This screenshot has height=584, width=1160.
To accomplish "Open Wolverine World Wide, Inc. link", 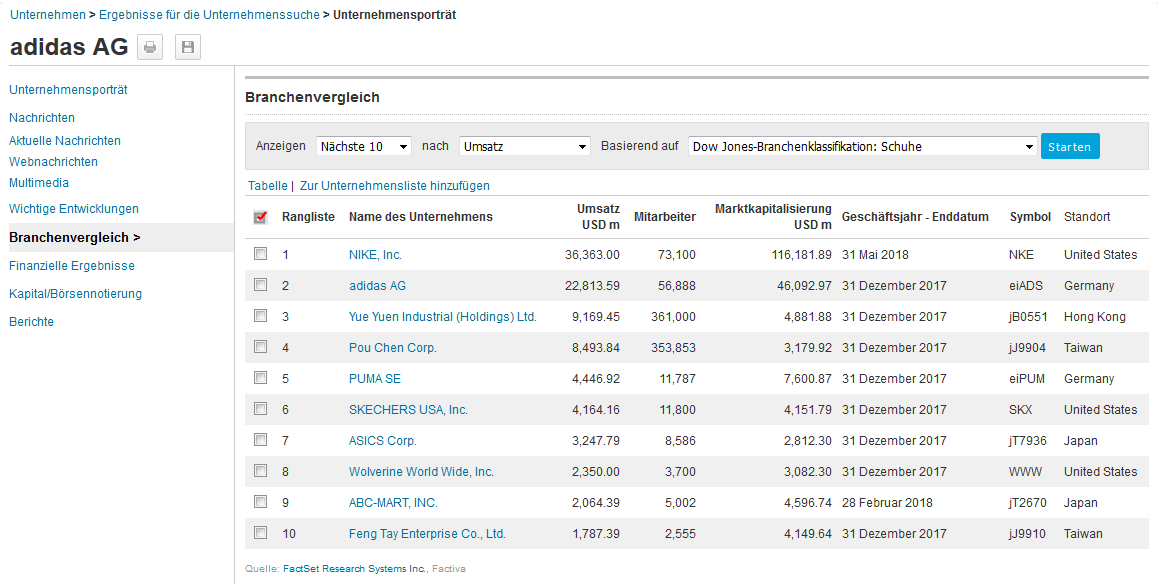I will (421, 472).
